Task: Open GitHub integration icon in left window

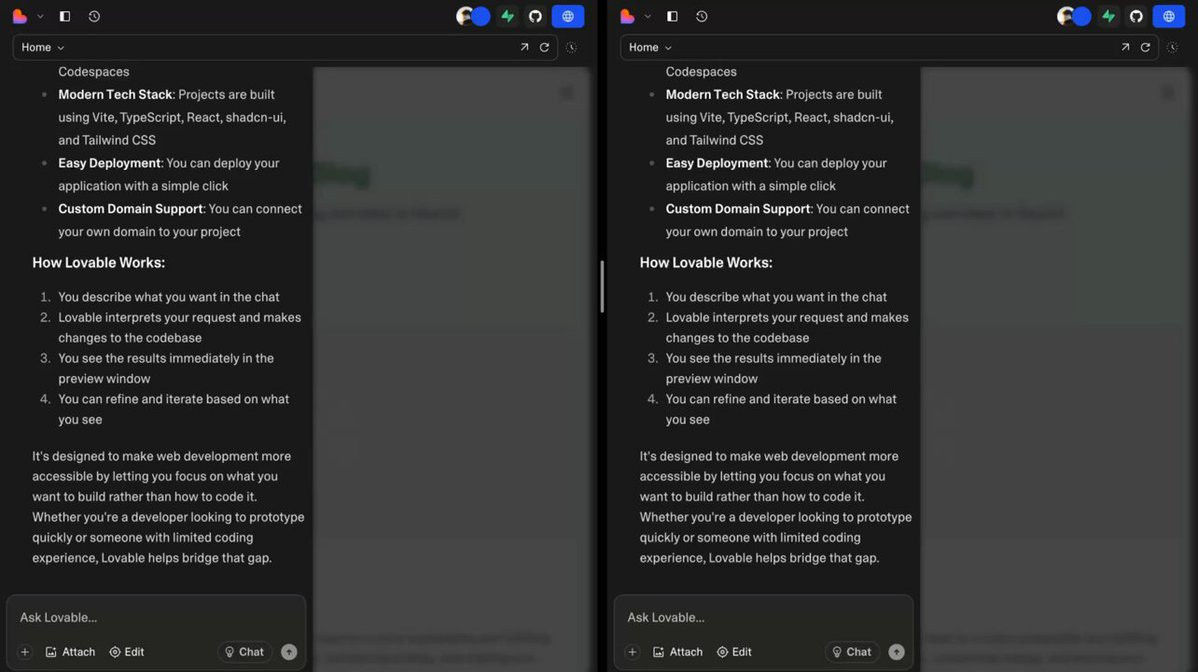Action: pyautogui.click(x=535, y=16)
